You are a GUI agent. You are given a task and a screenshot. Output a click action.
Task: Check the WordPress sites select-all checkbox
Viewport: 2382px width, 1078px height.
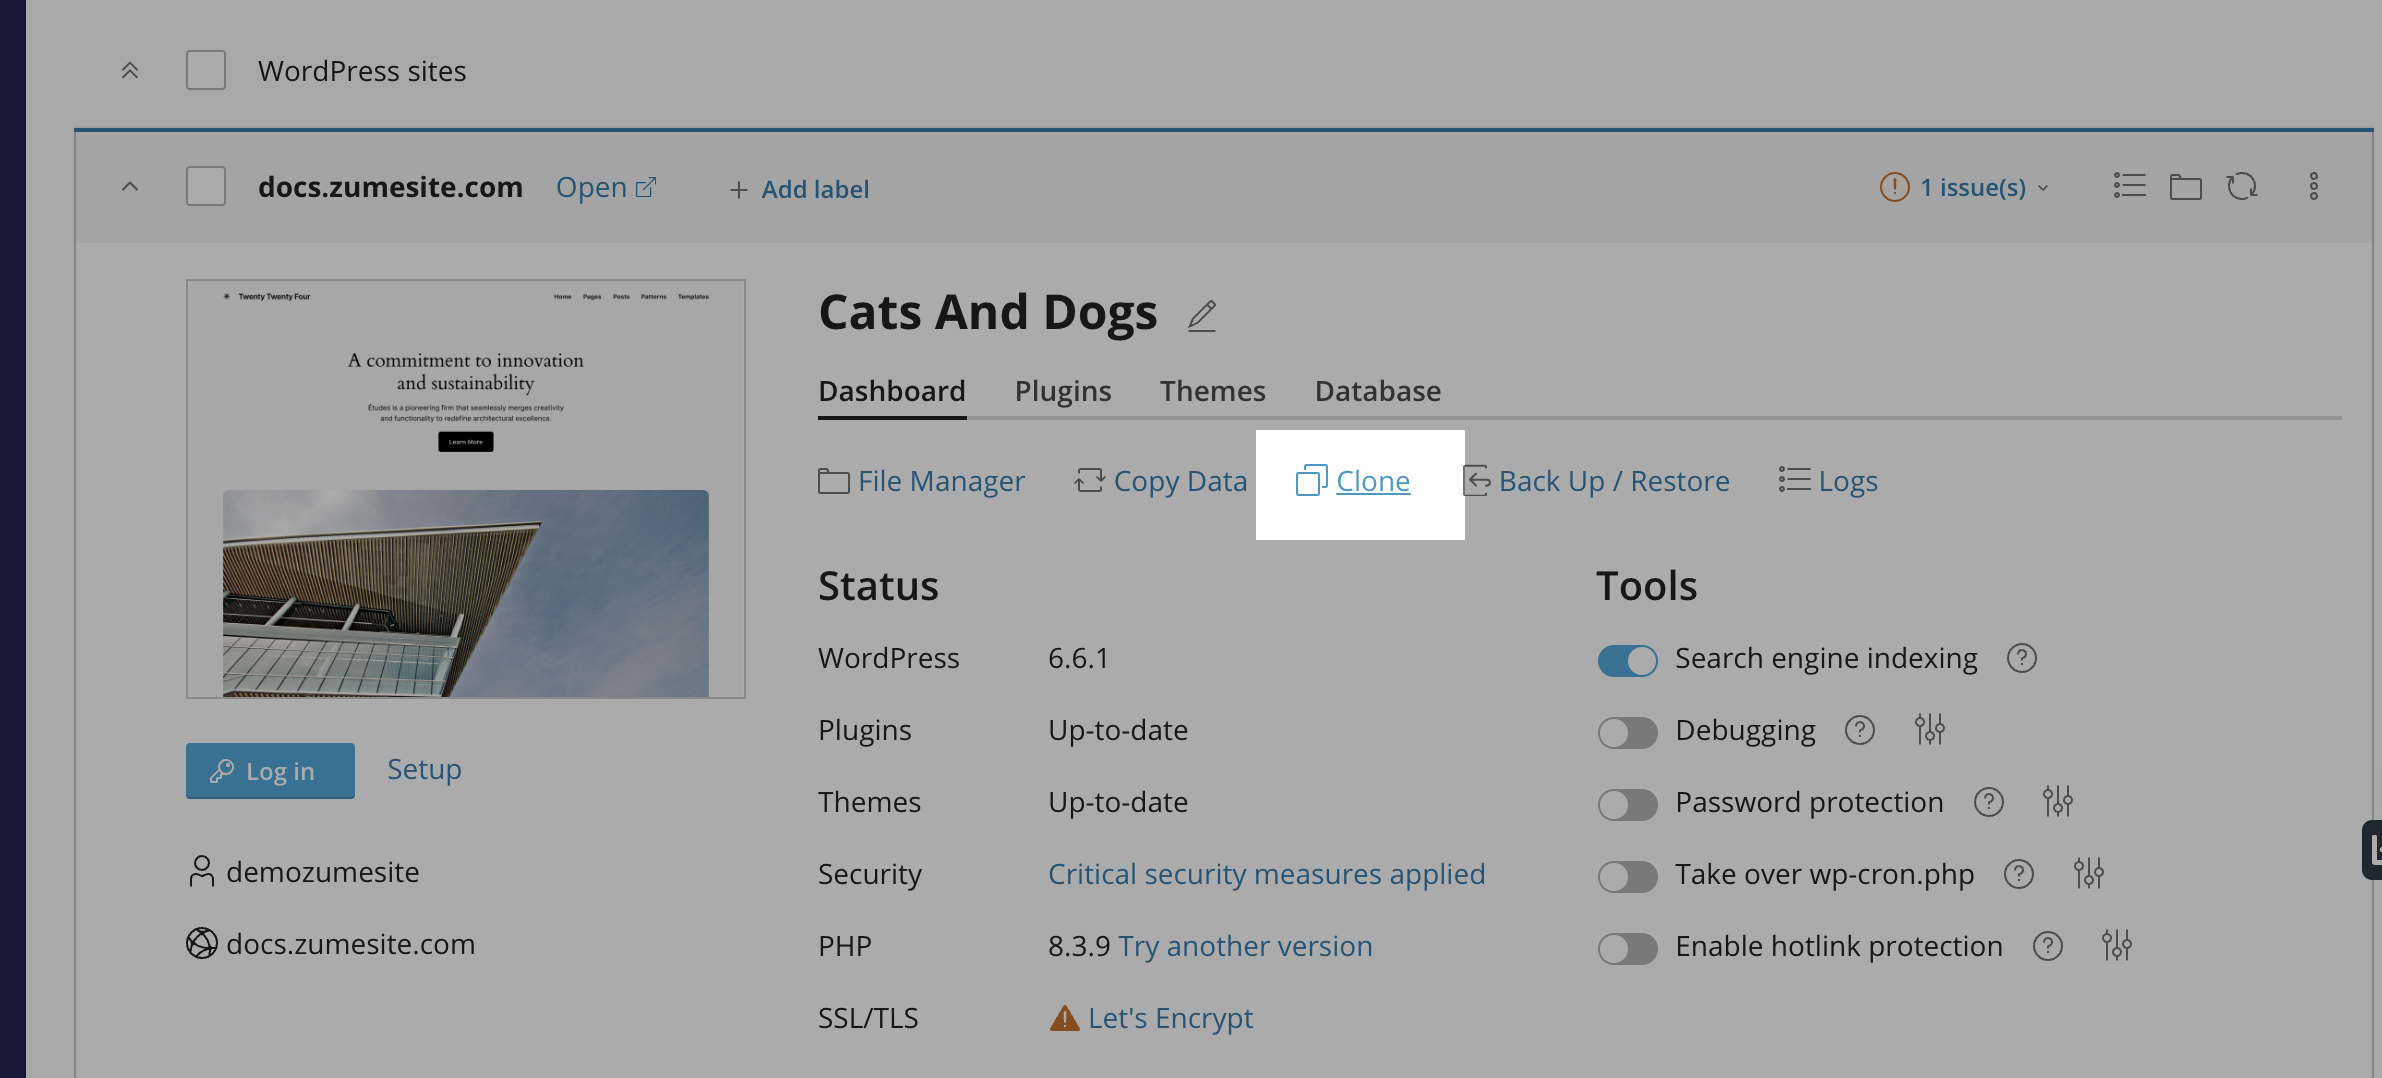pyautogui.click(x=206, y=71)
